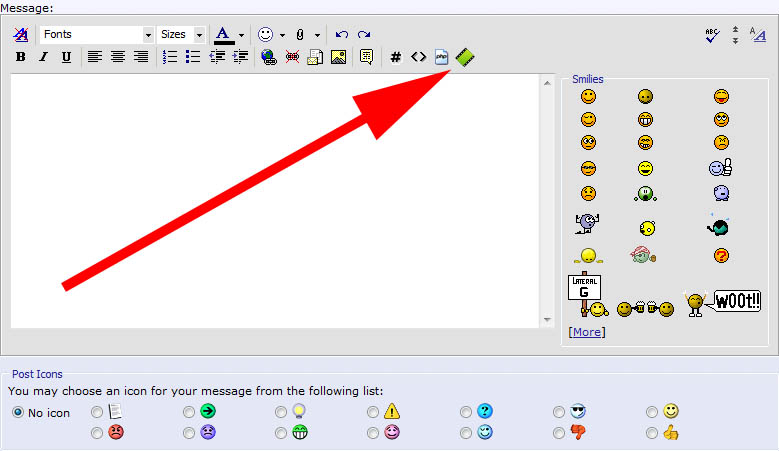The height and width of the screenshot is (451, 779).
Task: Toggle bold formatting
Action: (20, 57)
